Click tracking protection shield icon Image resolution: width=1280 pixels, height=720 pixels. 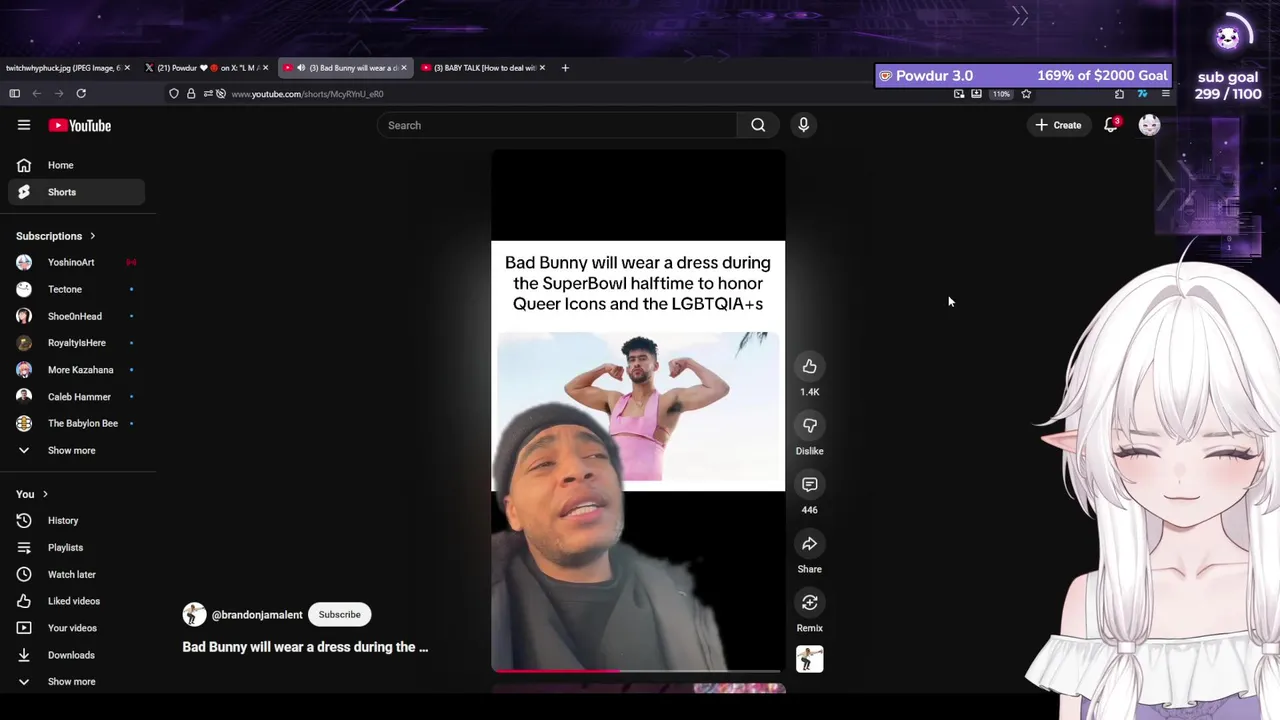click(x=174, y=94)
